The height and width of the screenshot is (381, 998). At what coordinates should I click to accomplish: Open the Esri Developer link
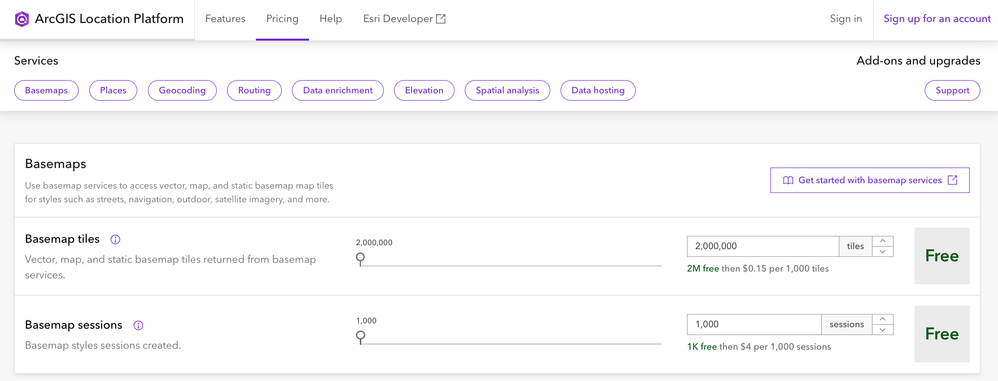coord(404,19)
